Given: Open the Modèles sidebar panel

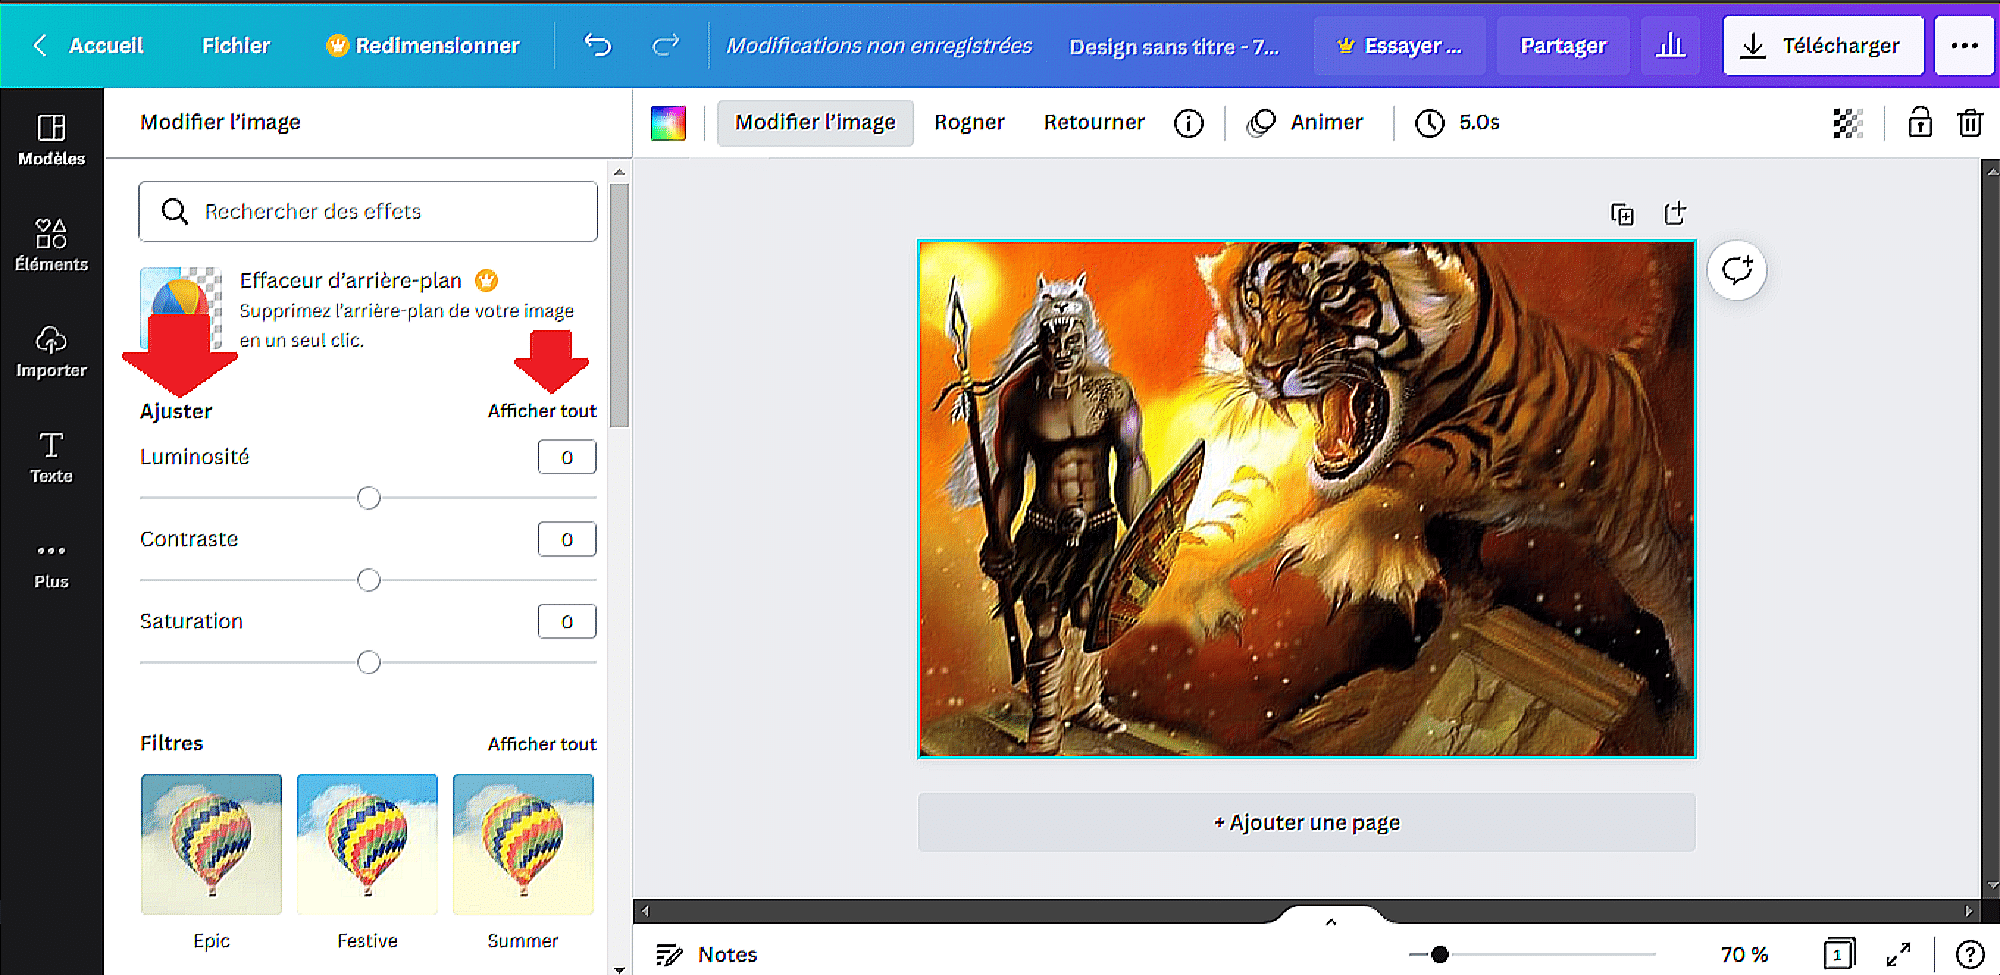Looking at the screenshot, I should pyautogui.click(x=52, y=140).
